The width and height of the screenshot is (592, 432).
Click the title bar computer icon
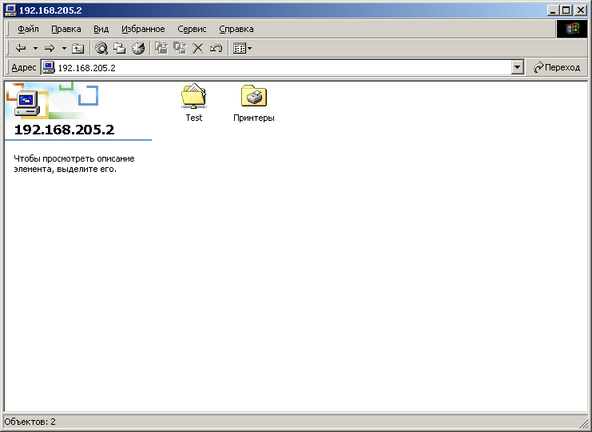click(11, 10)
